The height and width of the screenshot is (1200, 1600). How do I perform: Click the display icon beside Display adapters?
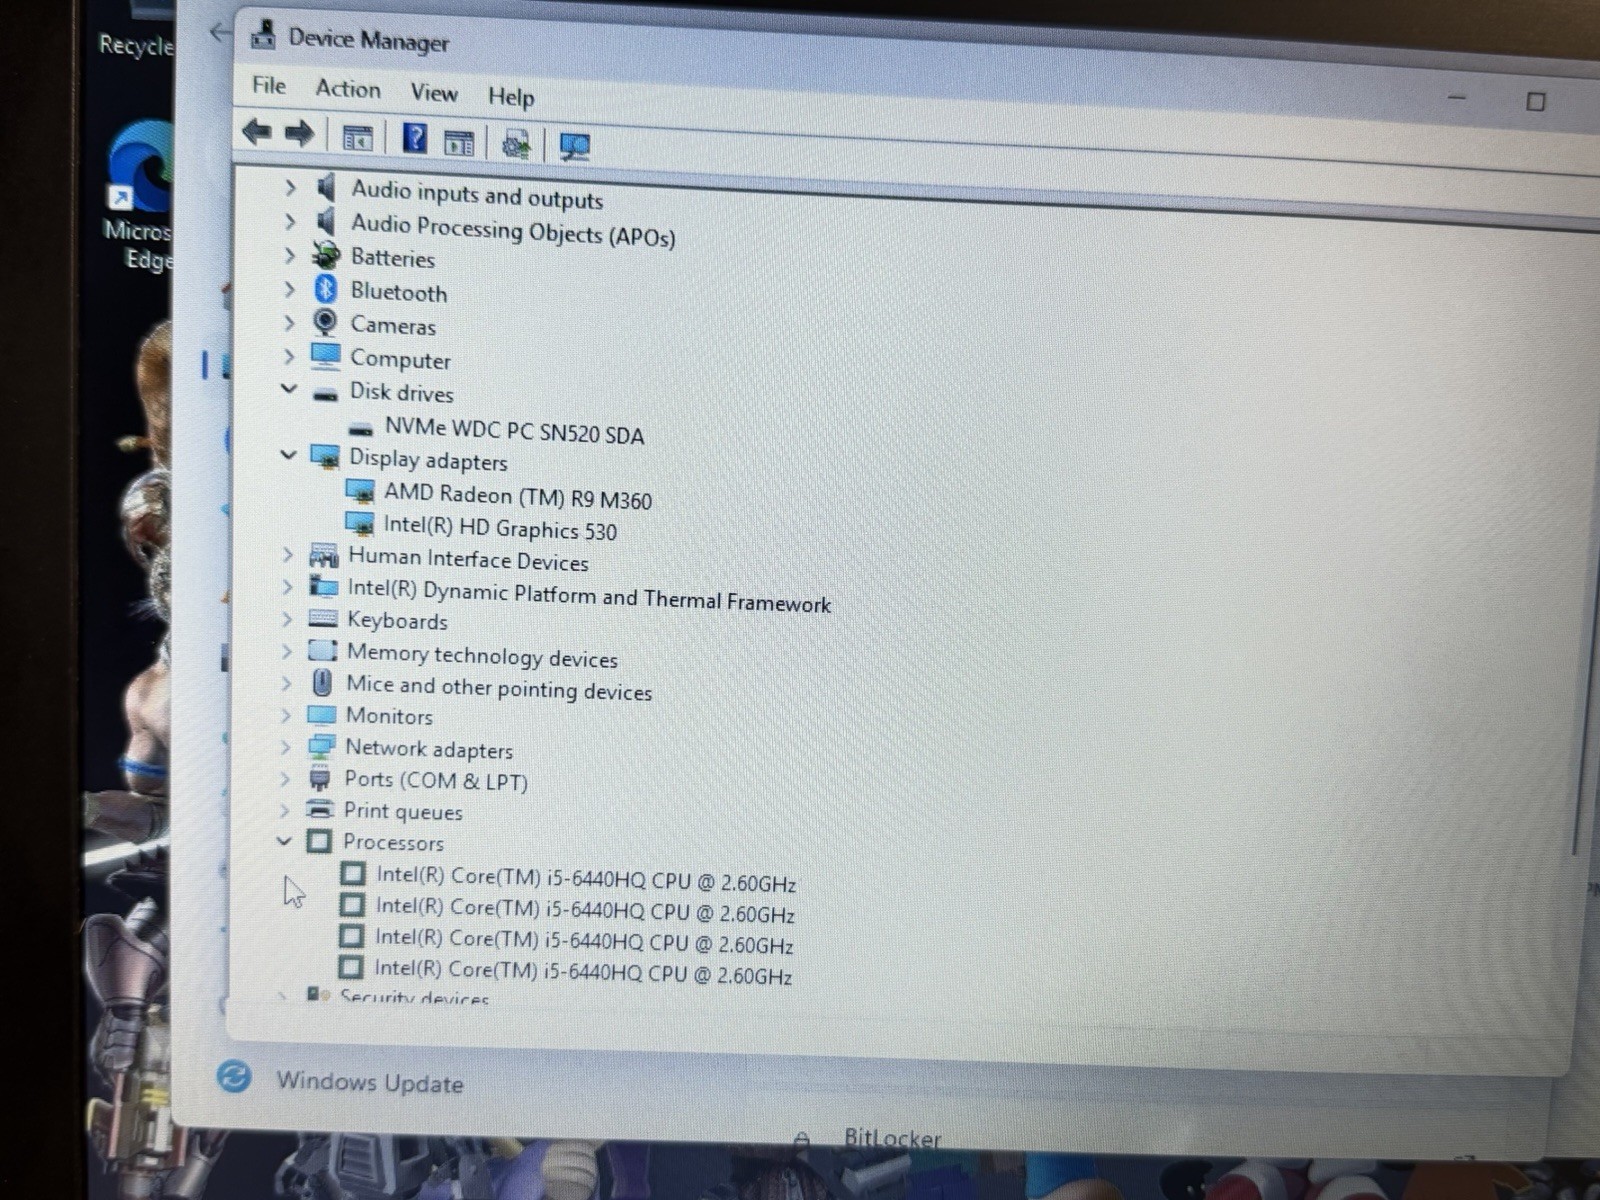(324, 457)
